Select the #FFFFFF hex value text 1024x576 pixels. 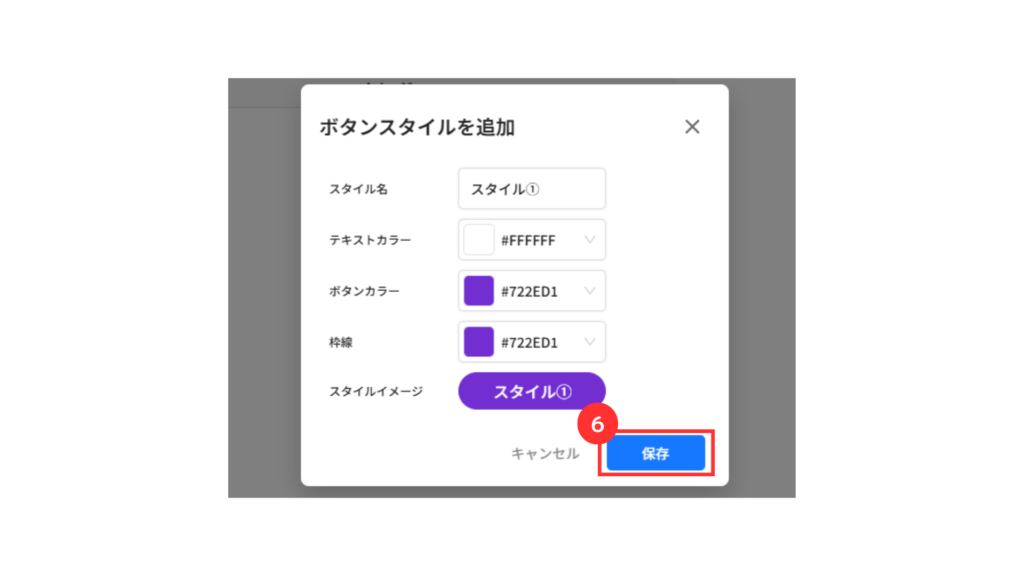(x=528, y=240)
